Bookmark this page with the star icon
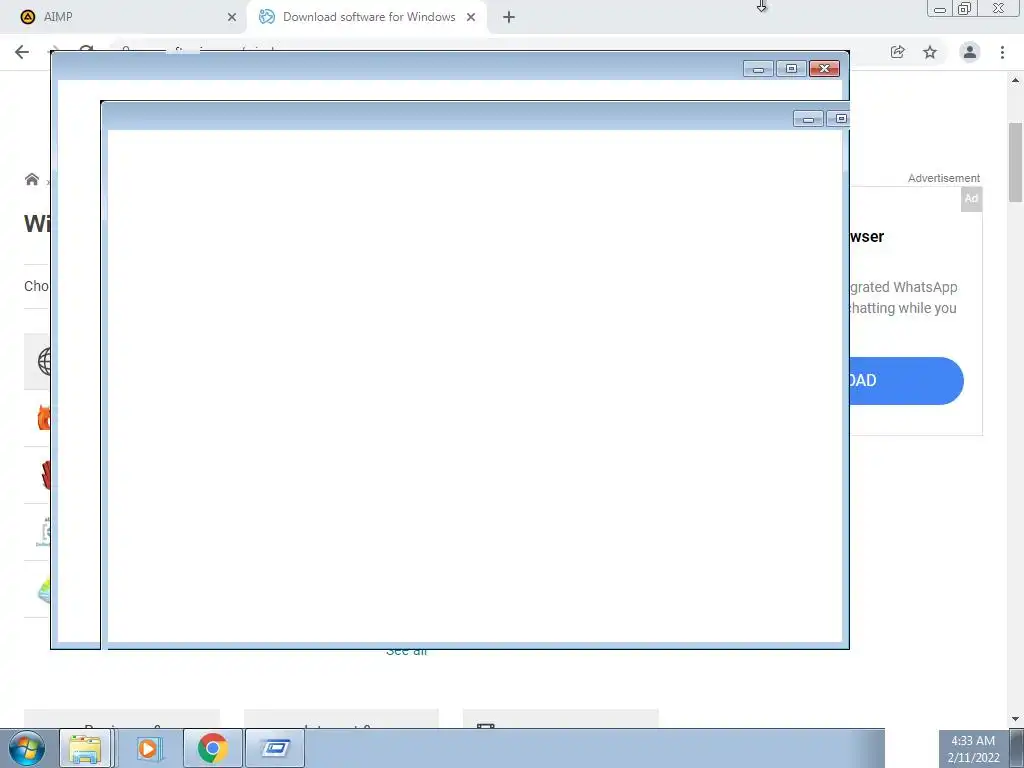The image size is (1024, 768). (930, 52)
